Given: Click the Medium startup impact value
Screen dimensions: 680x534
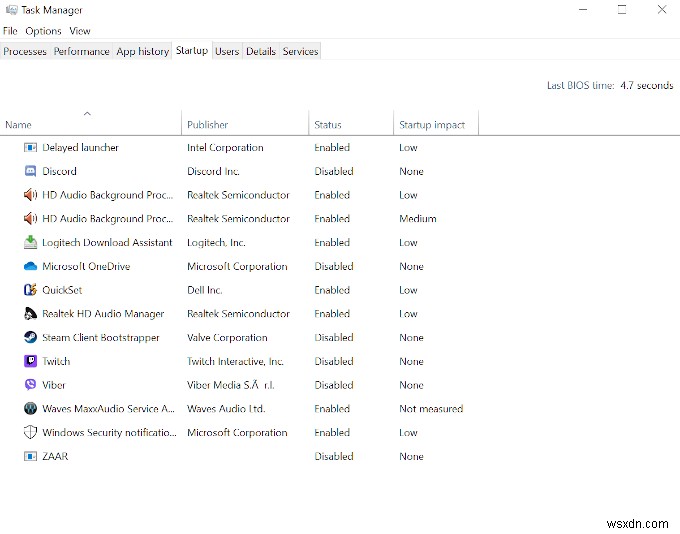Looking at the screenshot, I should (418, 219).
